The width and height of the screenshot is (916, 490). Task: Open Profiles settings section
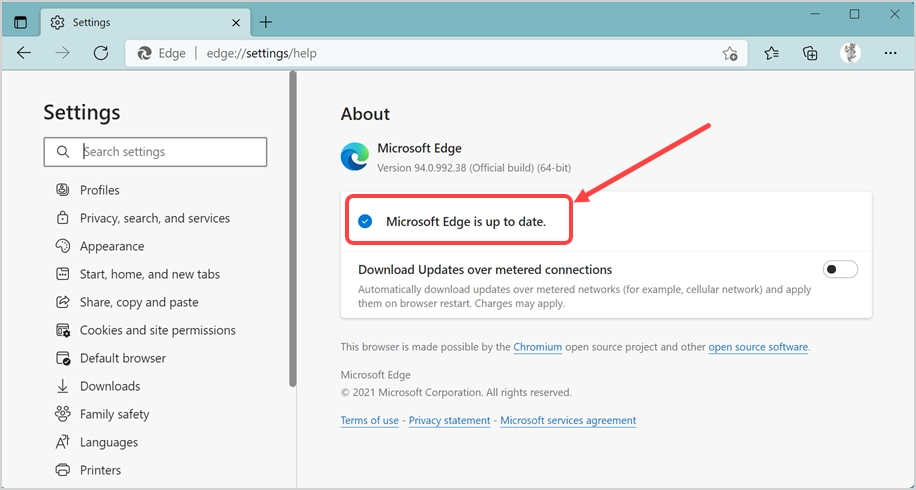99,190
